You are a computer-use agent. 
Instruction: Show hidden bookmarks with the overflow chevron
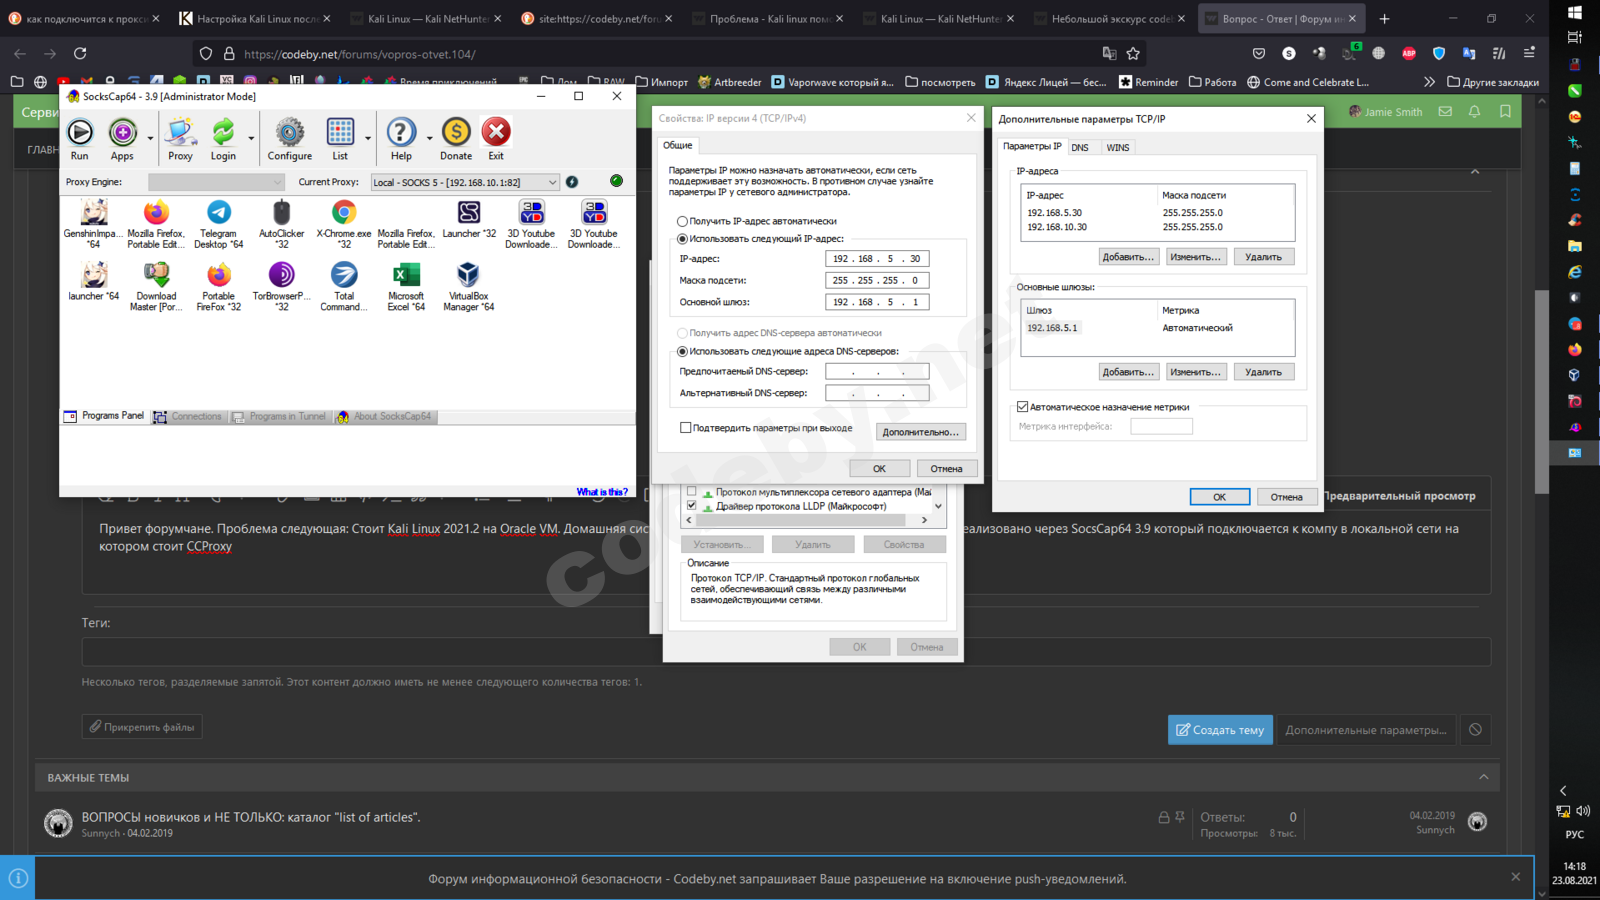point(1429,82)
